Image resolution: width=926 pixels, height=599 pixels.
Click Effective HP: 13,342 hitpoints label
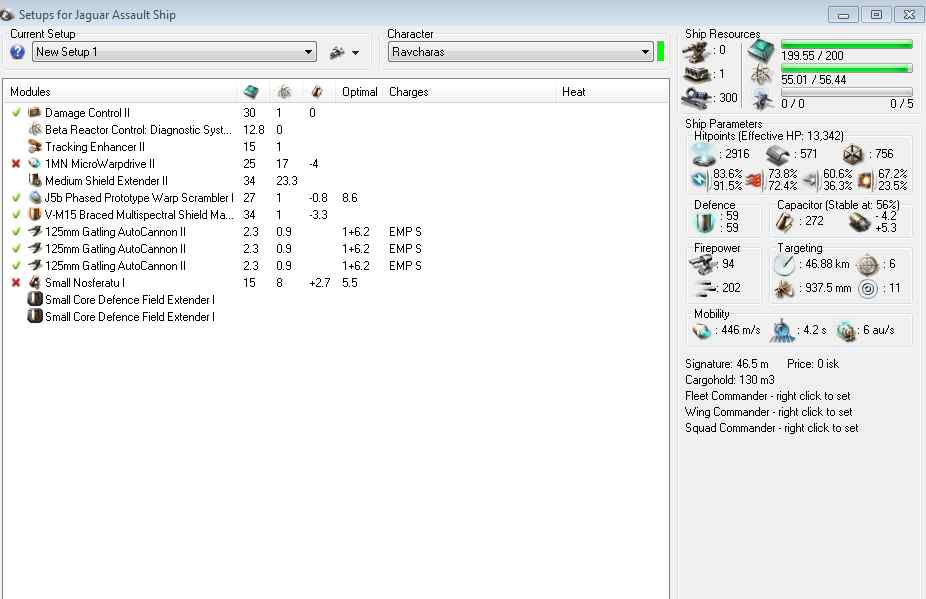(769, 136)
